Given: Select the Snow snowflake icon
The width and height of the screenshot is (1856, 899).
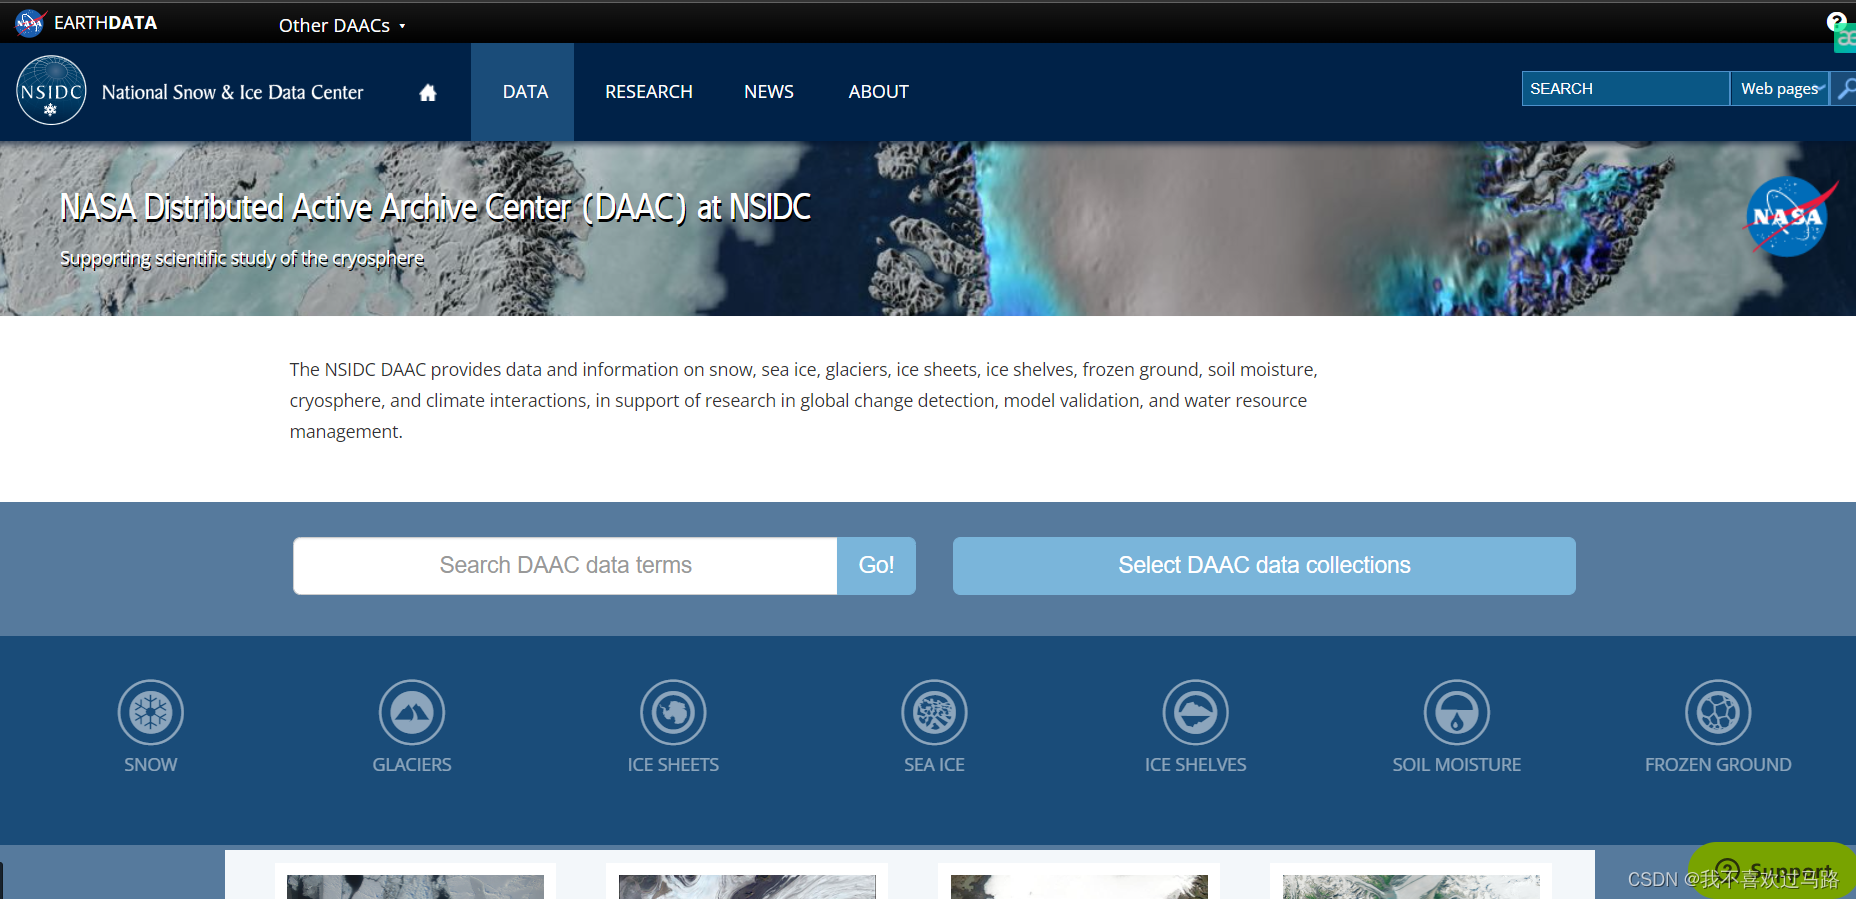Looking at the screenshot, I should click(151, 712).
